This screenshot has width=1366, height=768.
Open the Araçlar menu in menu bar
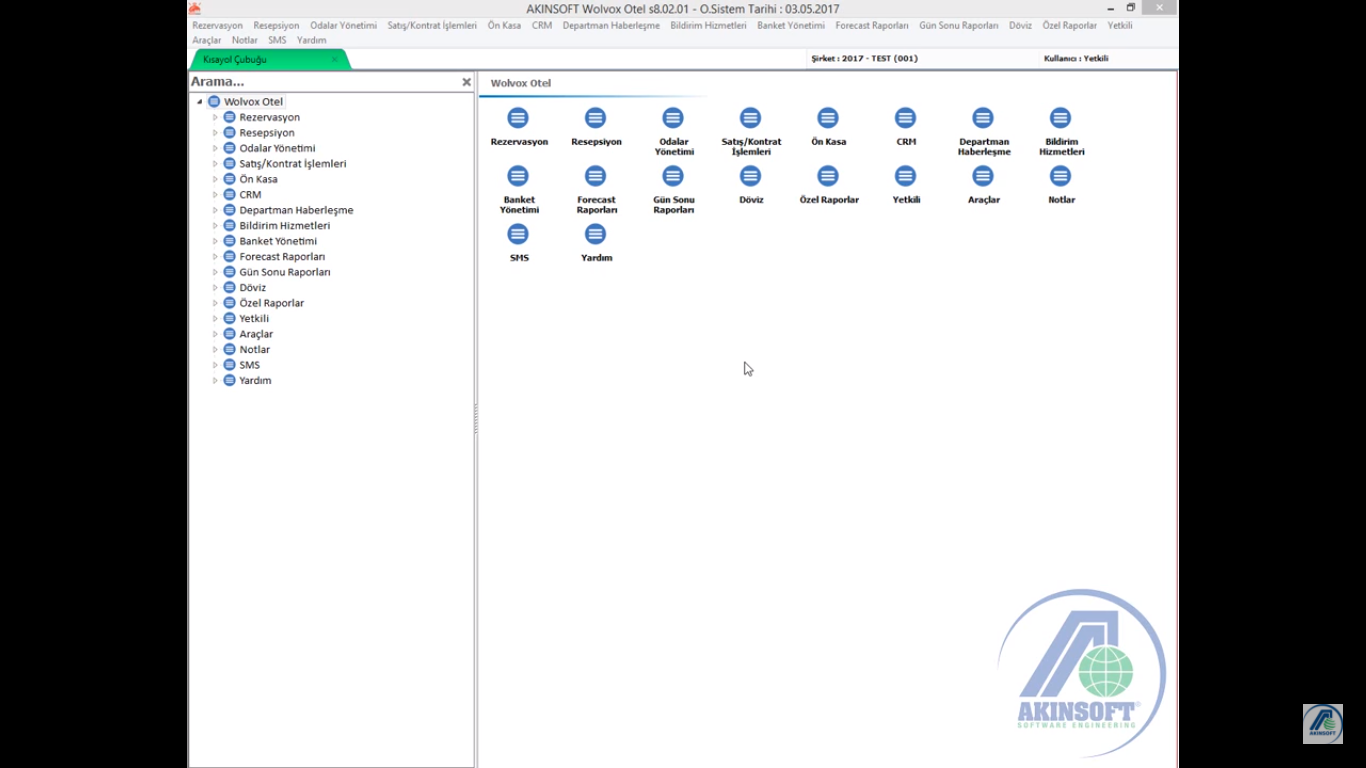[x=207, y=41]
